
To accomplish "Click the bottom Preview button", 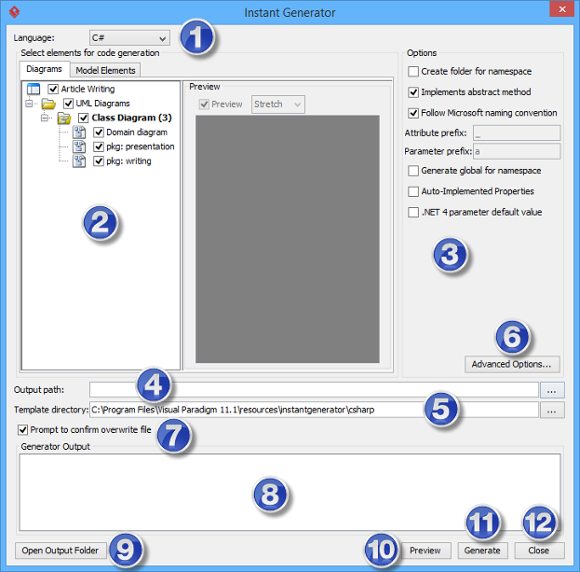I will 425,550.
